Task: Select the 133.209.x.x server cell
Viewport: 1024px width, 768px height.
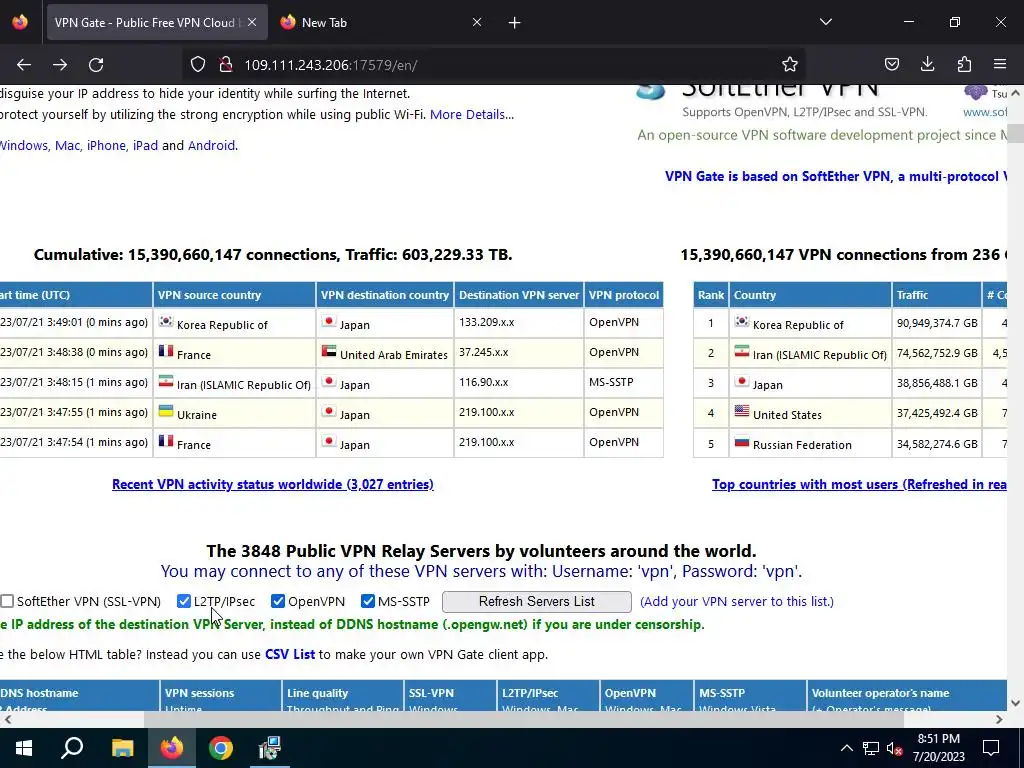Action: [519, 323]
